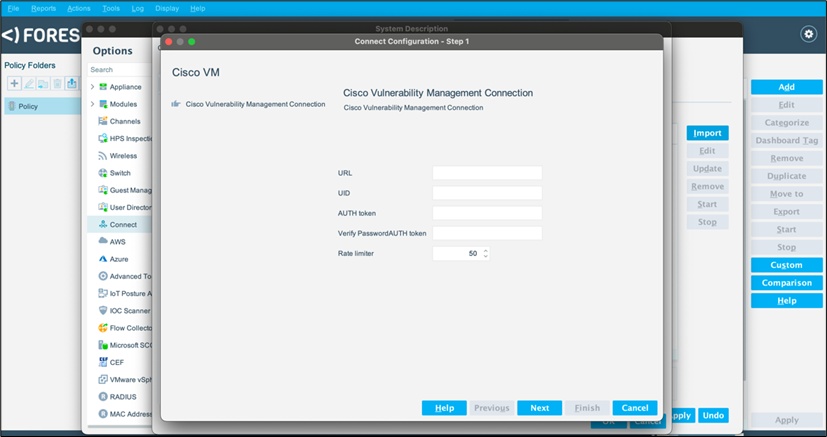Click the CEF icon in Options
Image resolution: width=827 pixels, height=437 pixels.
pyautogui.click(x=103, y=362)
